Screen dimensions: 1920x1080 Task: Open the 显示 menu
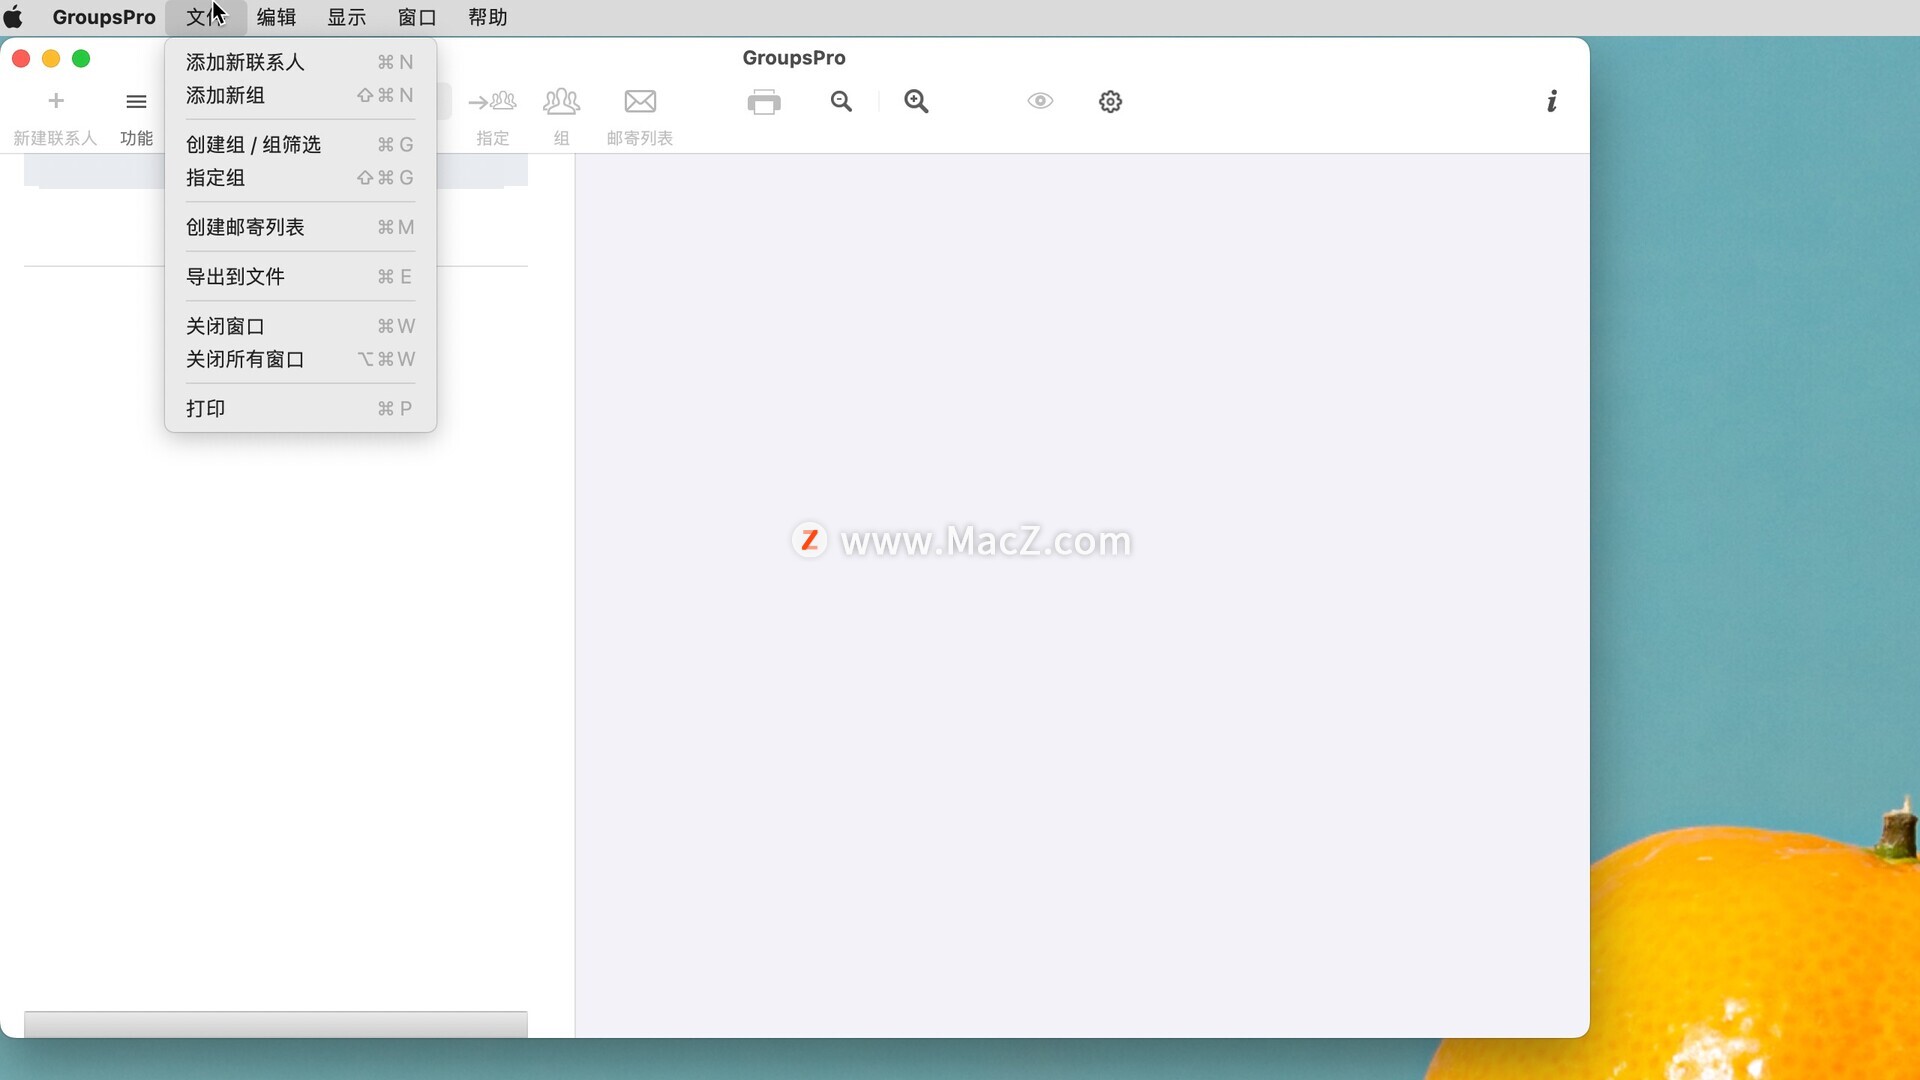click(x=347, y=17)
